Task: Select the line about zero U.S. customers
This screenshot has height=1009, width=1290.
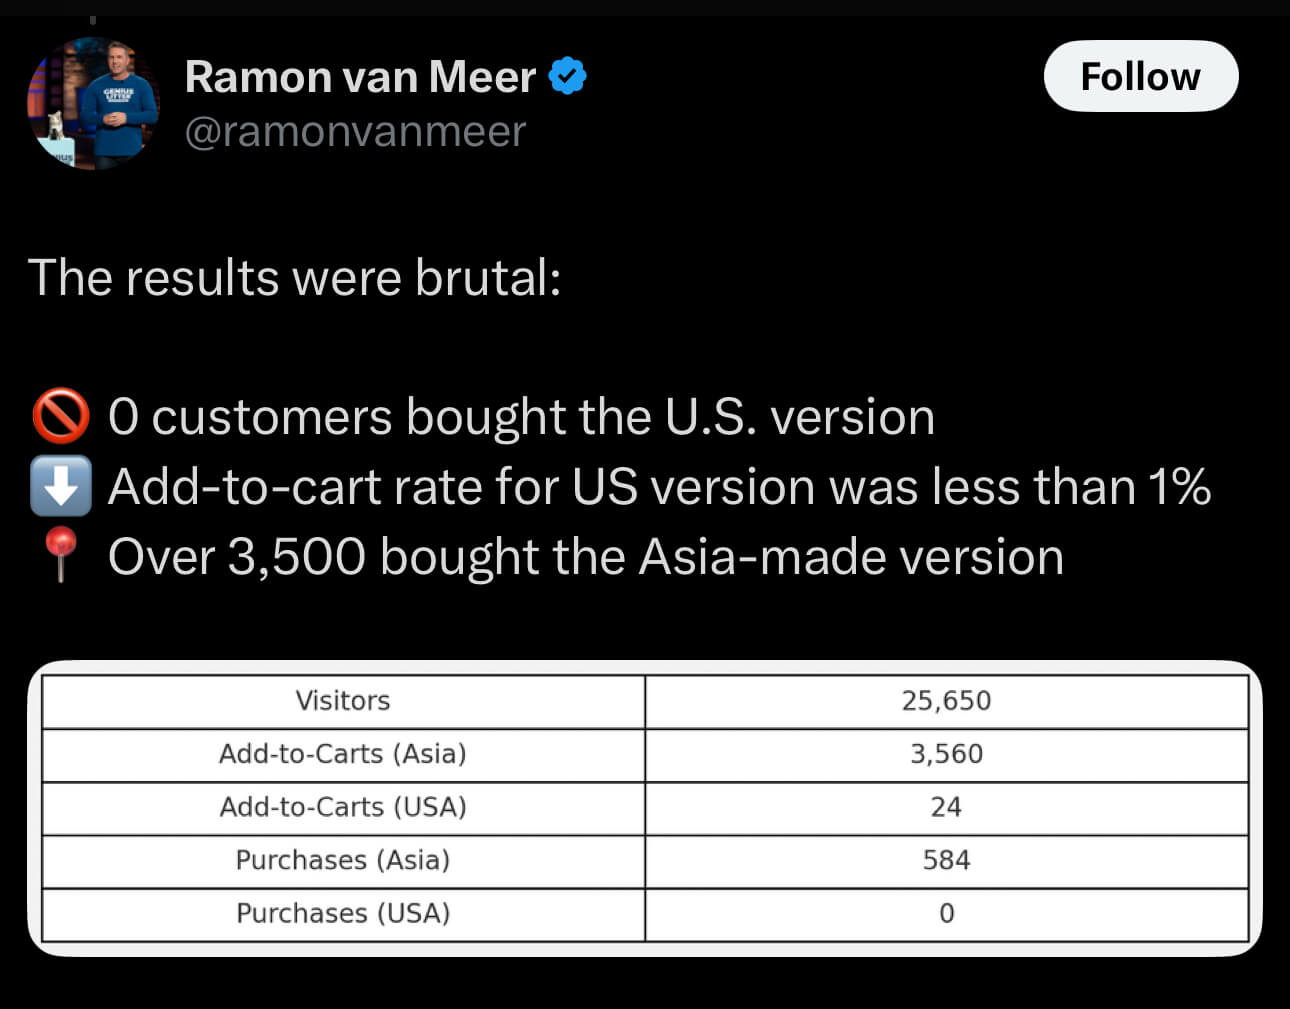Action: (521, 417)
